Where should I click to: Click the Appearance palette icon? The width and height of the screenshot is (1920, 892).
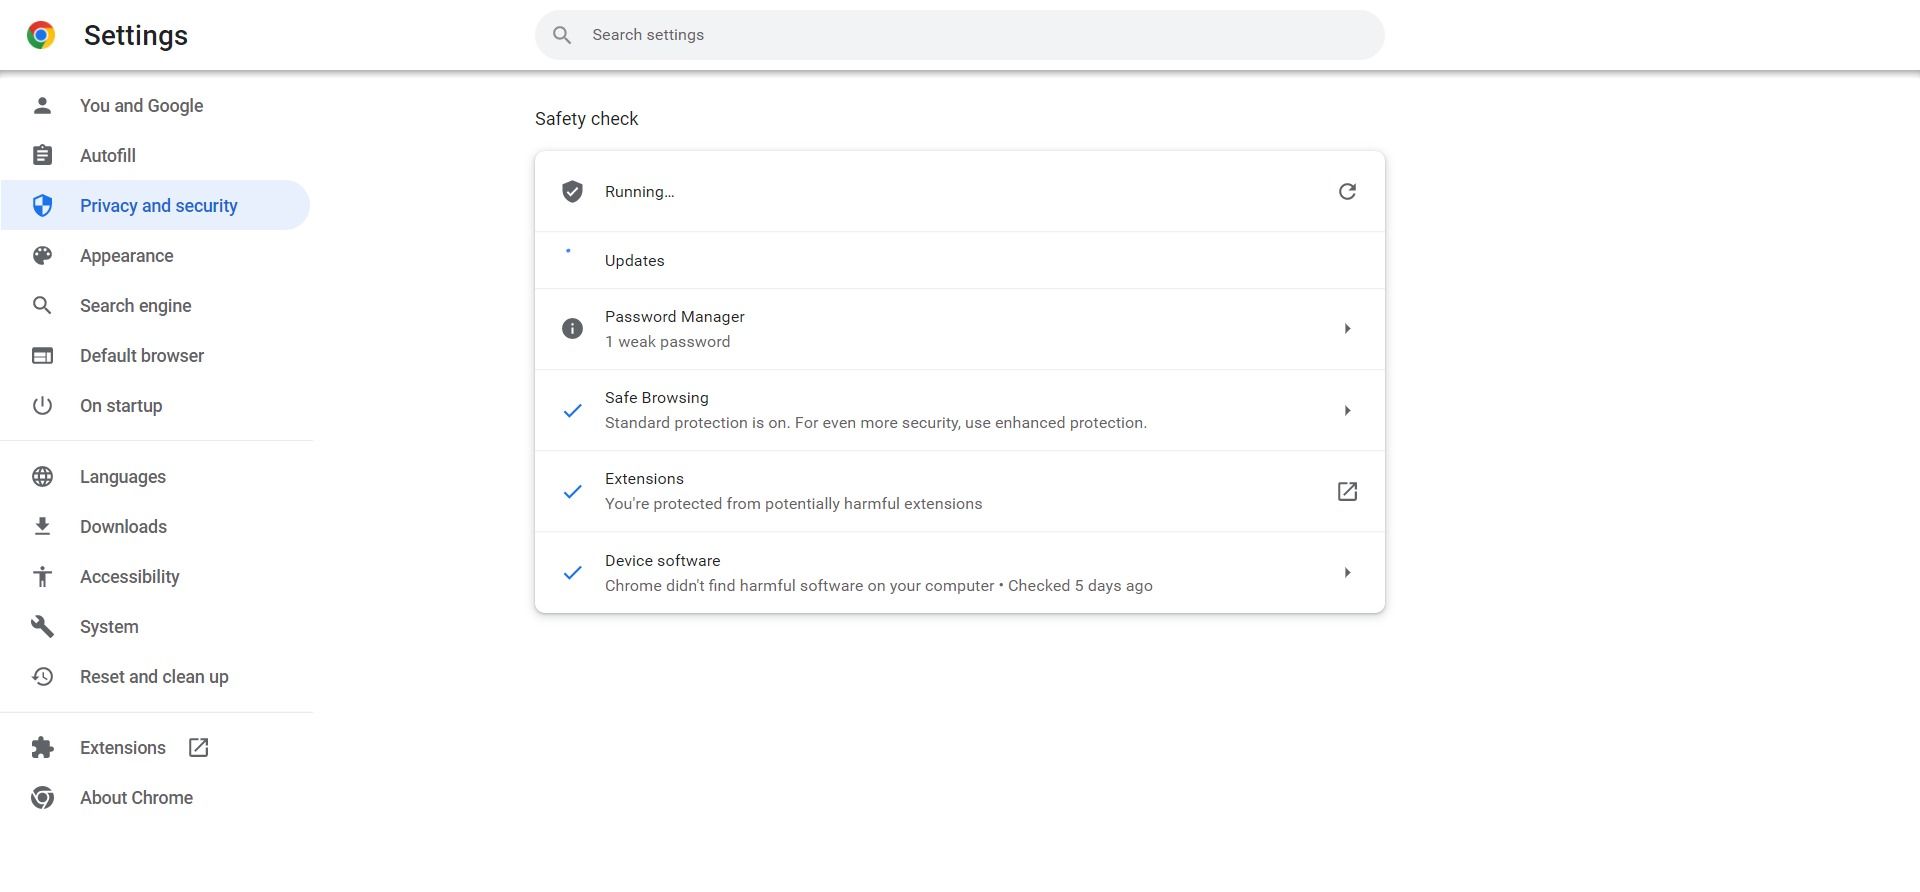(x=42, y=256)
